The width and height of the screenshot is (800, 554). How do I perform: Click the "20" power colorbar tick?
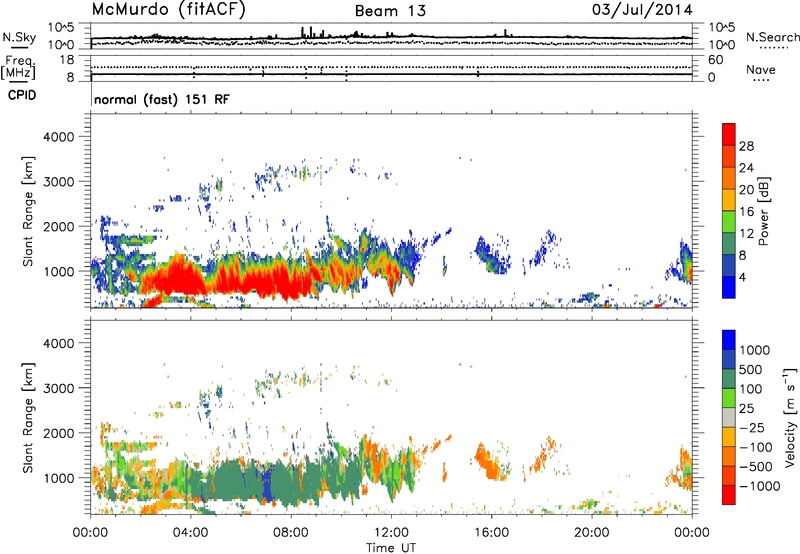point(746,190)
